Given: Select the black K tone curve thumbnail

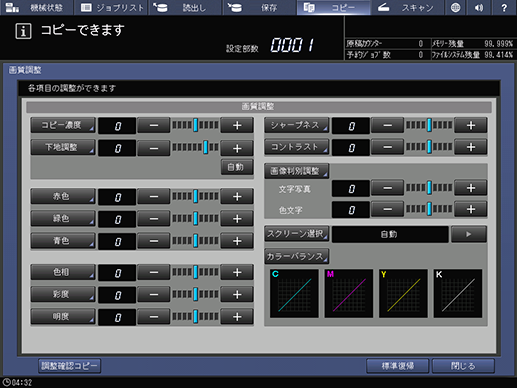Looking at the screenshot, I should click(458, 293).
